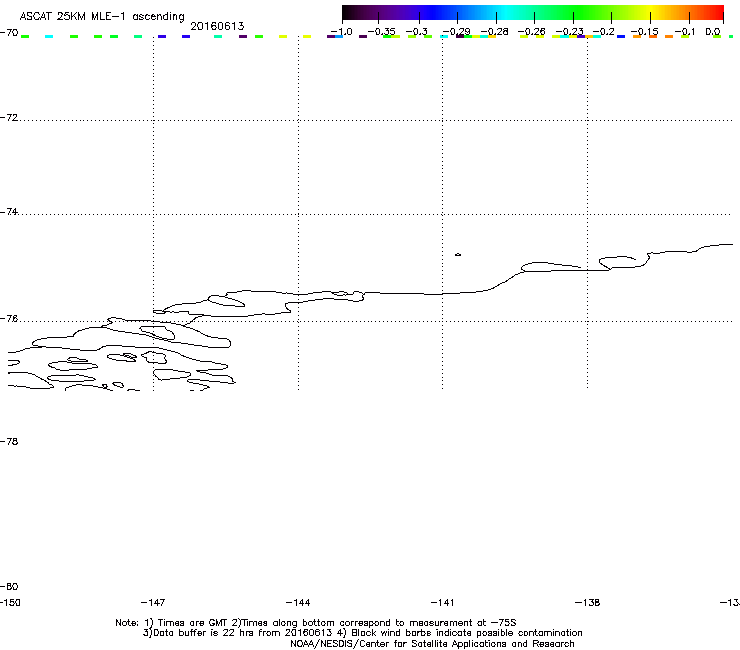Click the -72 latitude axis label
The width and height of the screenshot is (740, 650).
pyautogui.click(x=9, y=117)
